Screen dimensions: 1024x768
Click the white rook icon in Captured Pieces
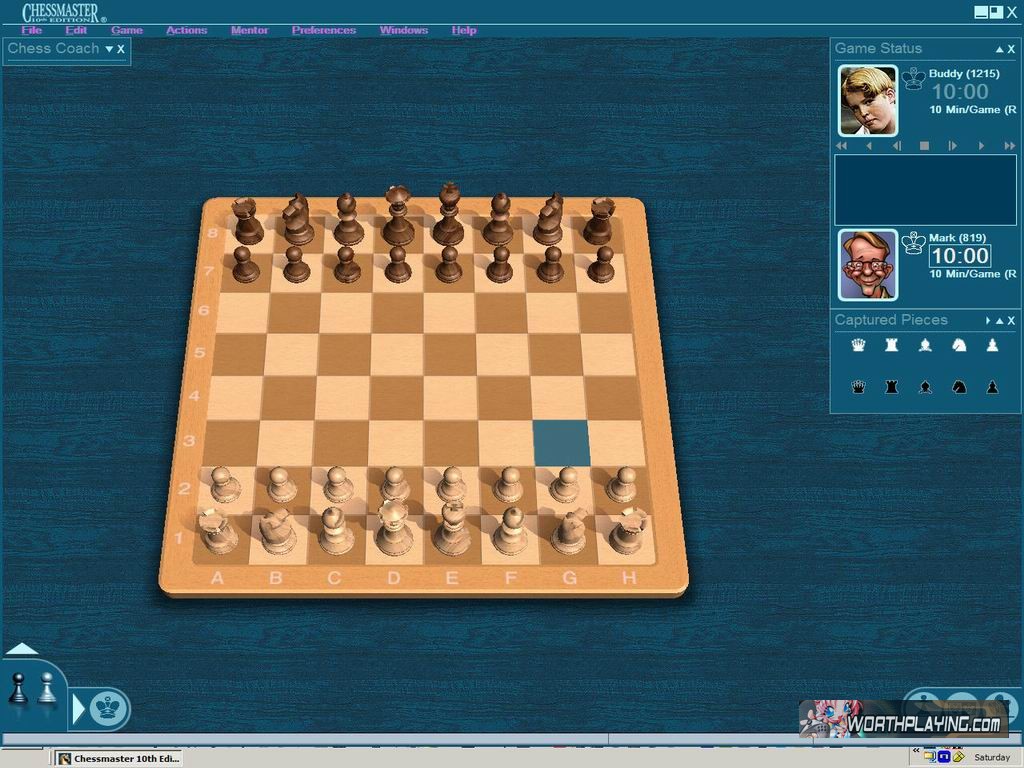(891, 345)
